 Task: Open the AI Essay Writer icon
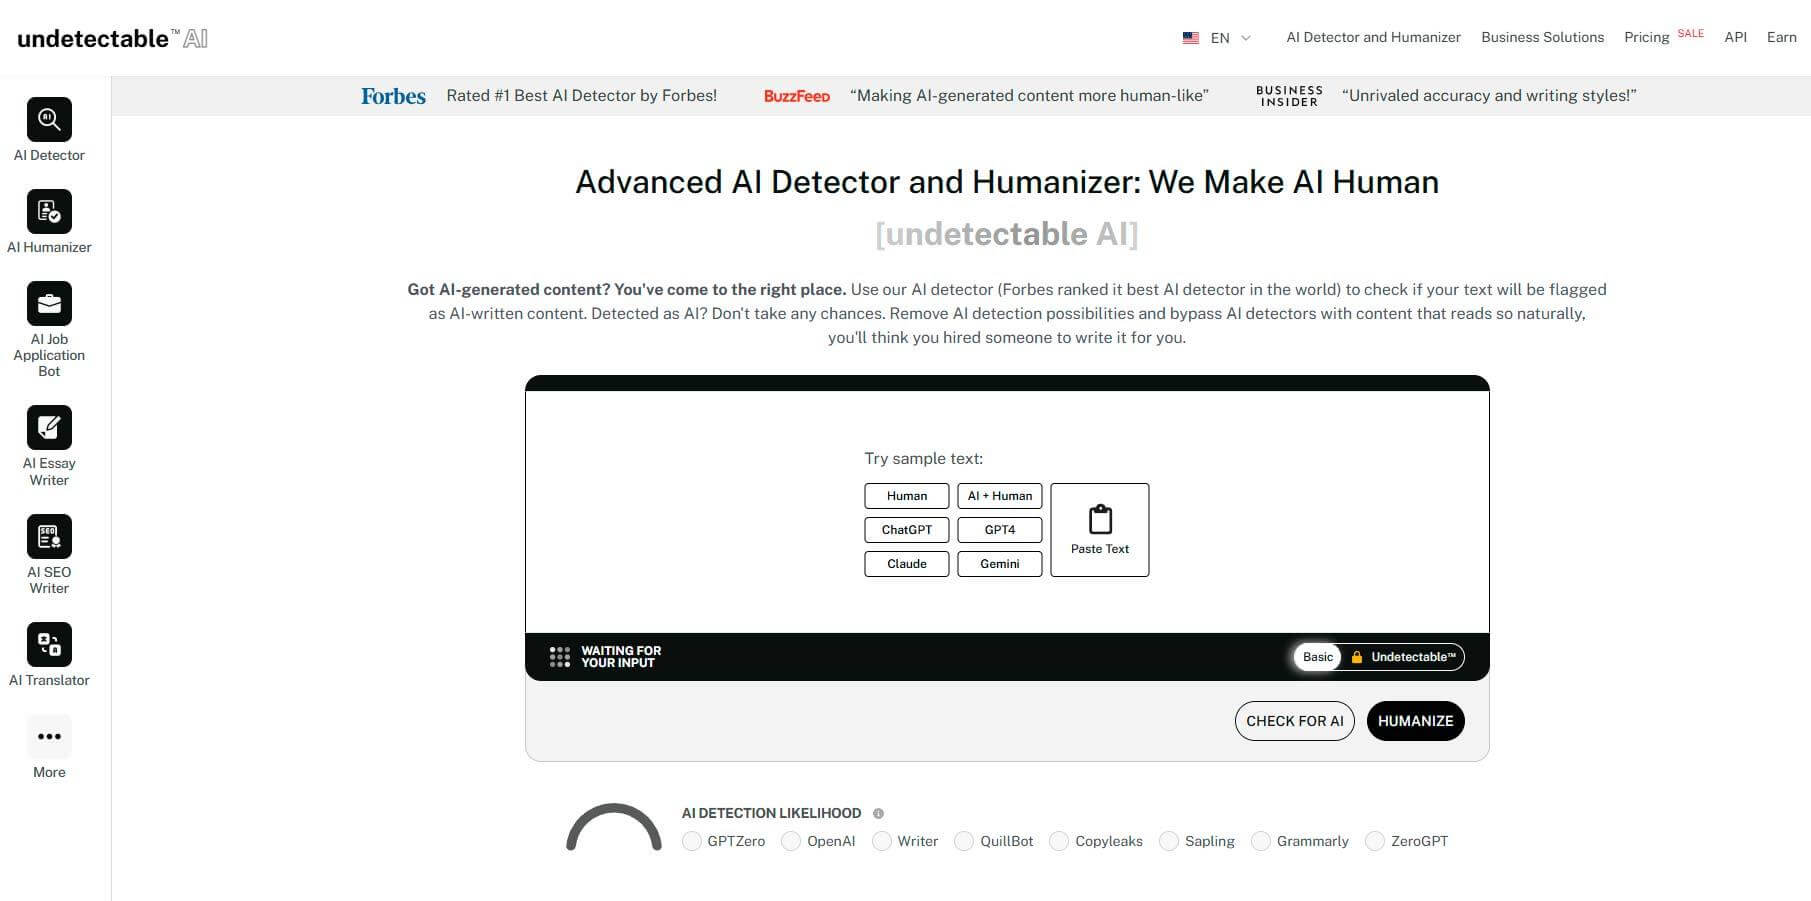pos(49,428)
